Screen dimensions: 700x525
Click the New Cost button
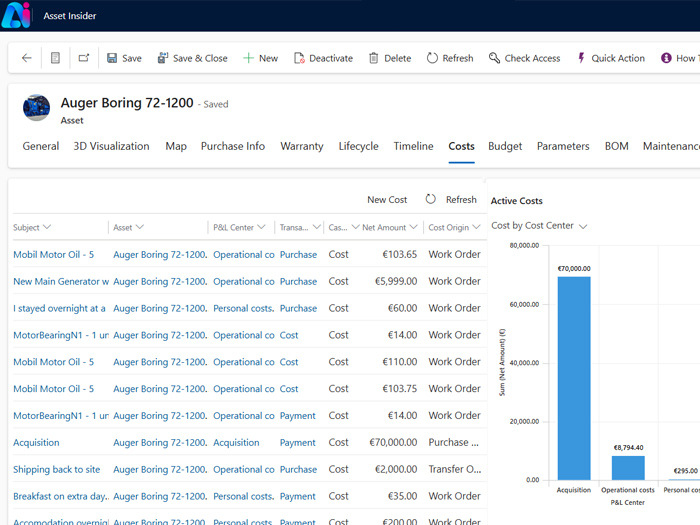tap(387, 200)
